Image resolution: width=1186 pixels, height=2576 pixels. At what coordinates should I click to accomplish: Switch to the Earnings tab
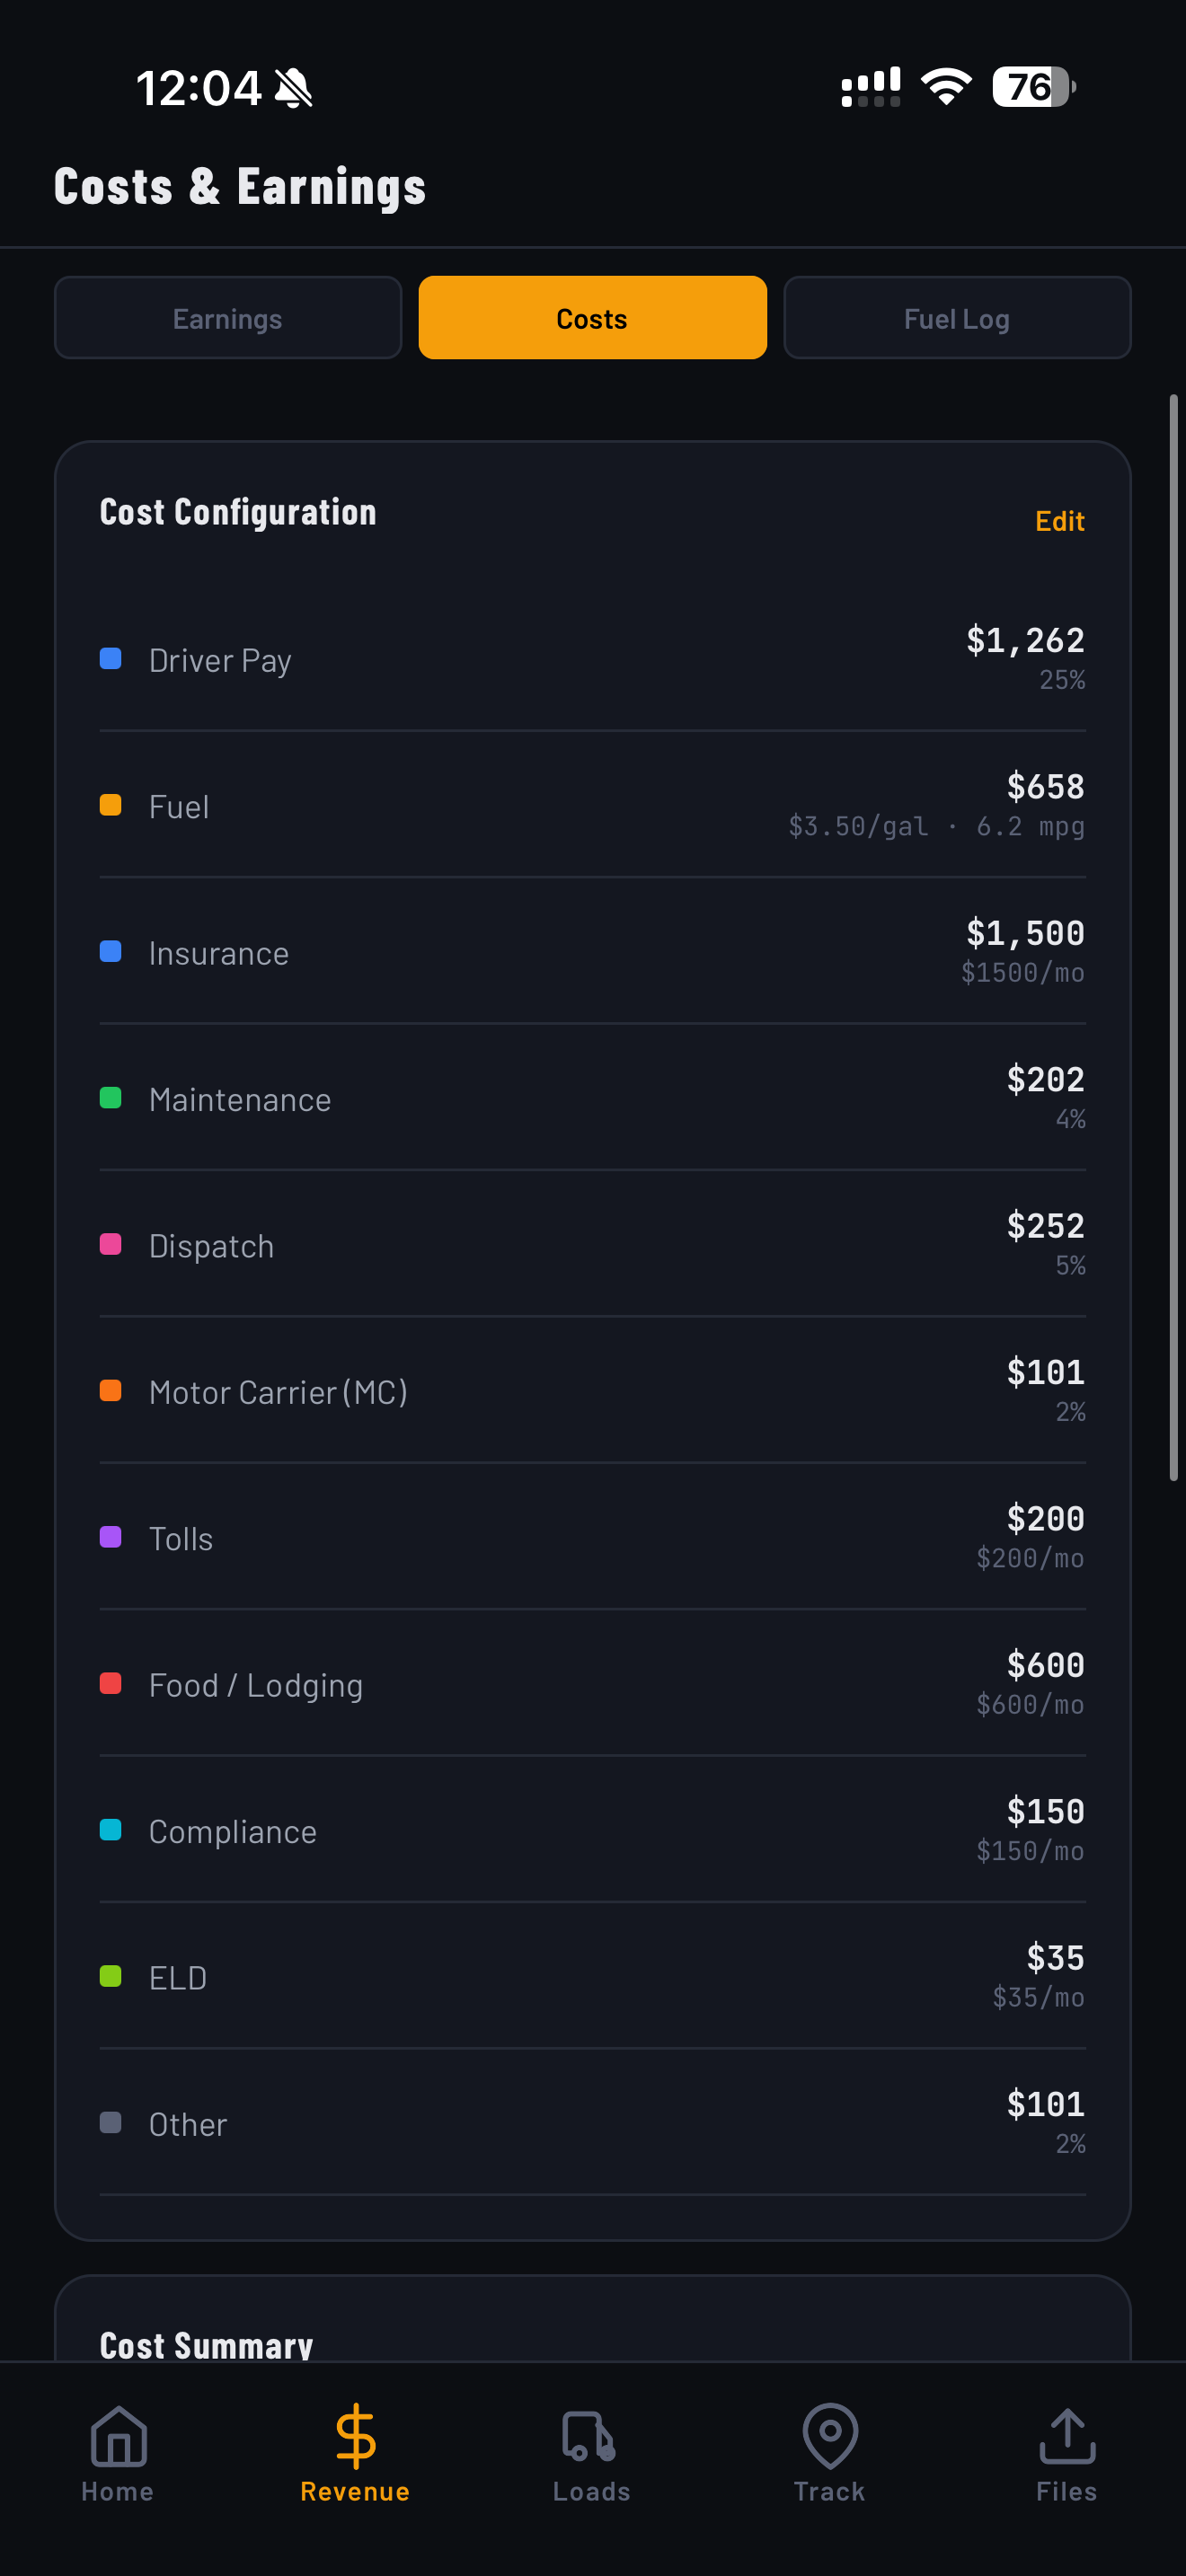(x=227, y=317)
